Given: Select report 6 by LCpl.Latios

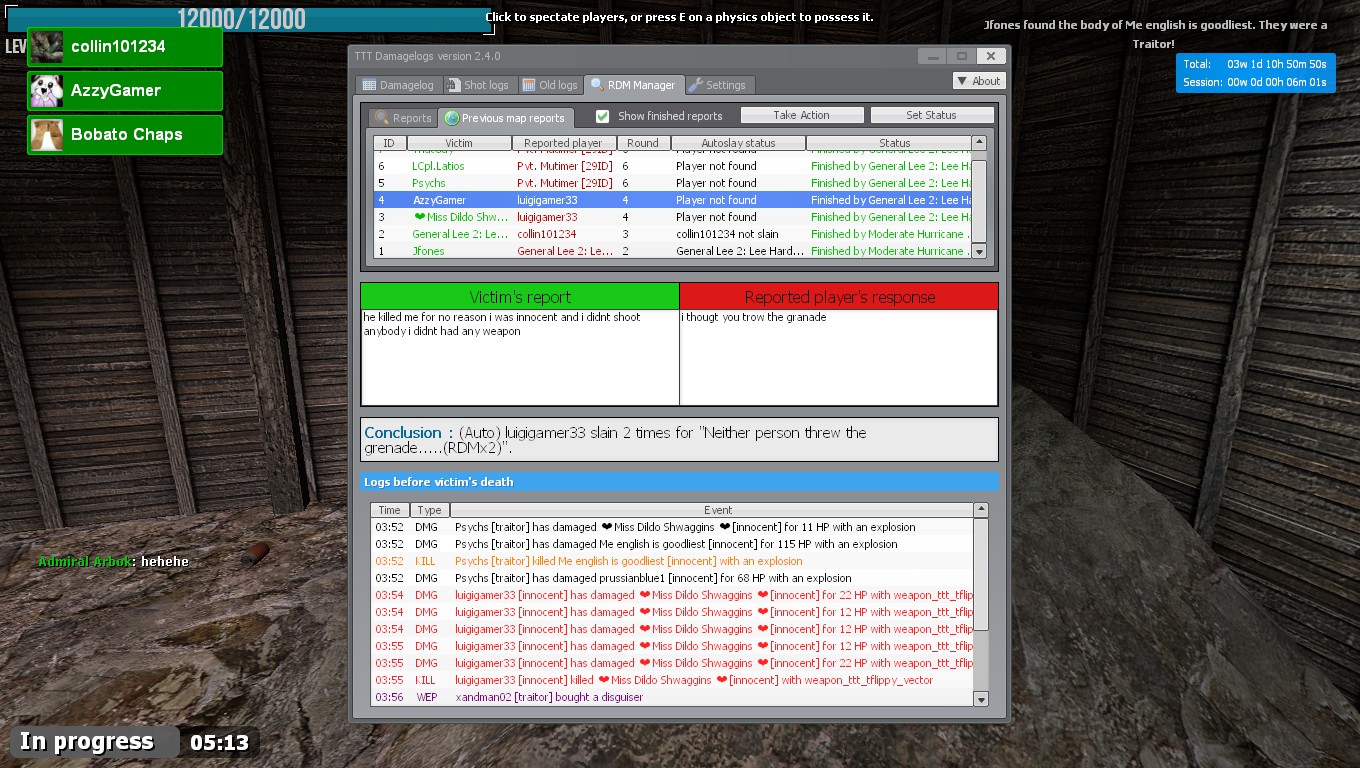Looking at the screenshot, I should [672, 166].
